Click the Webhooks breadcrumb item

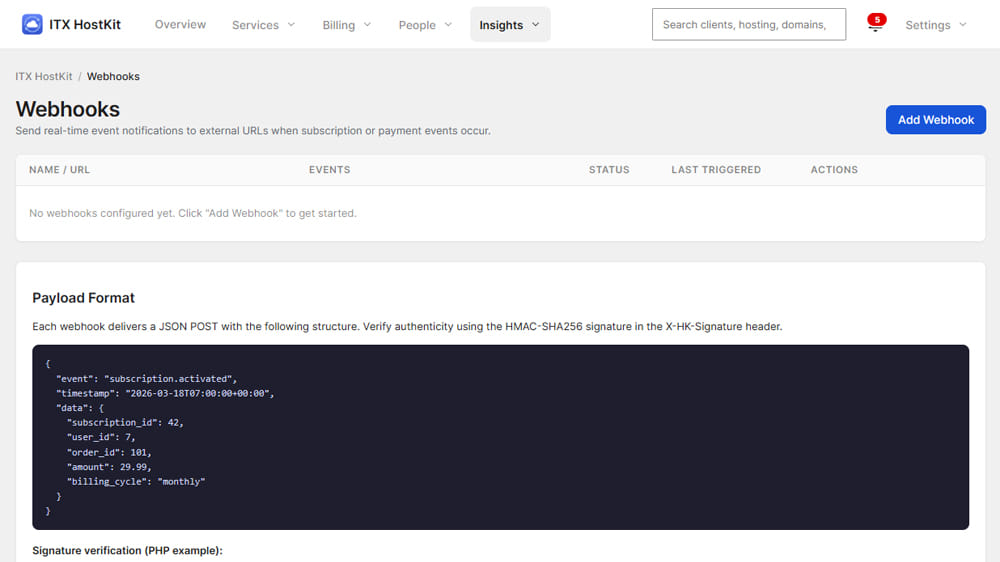pos(113,77)
